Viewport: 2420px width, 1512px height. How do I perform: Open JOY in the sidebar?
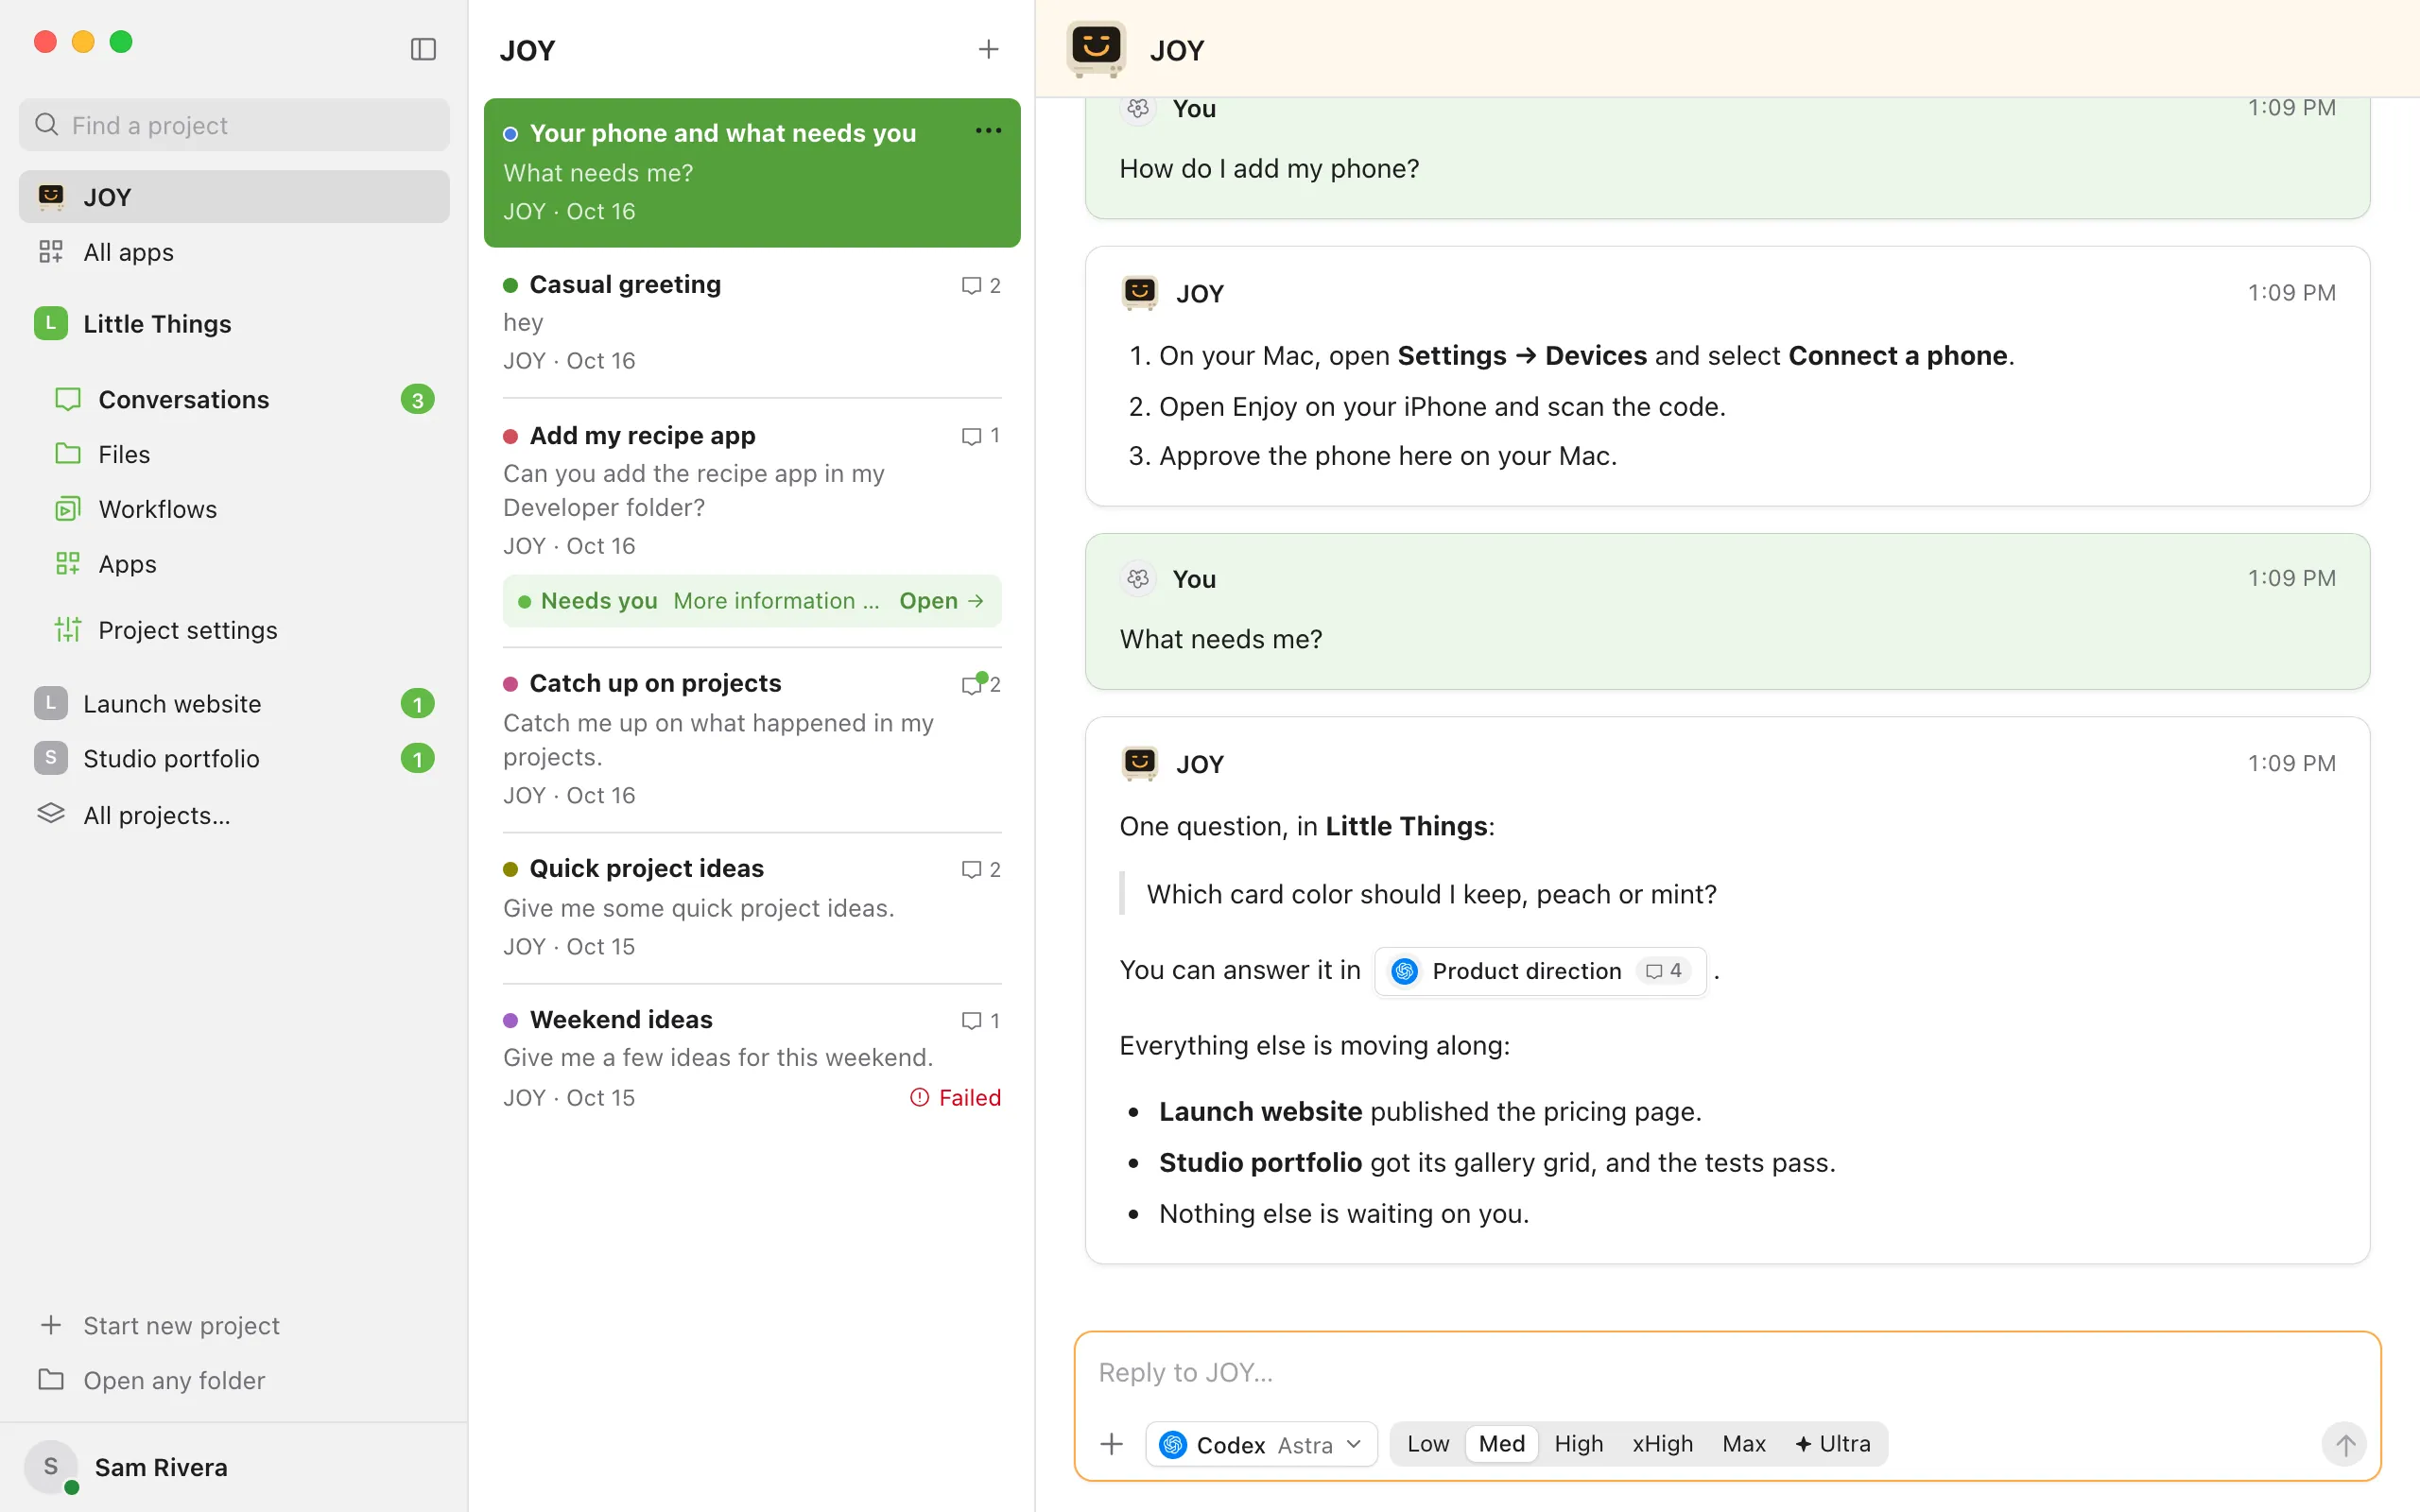[234, 196]
